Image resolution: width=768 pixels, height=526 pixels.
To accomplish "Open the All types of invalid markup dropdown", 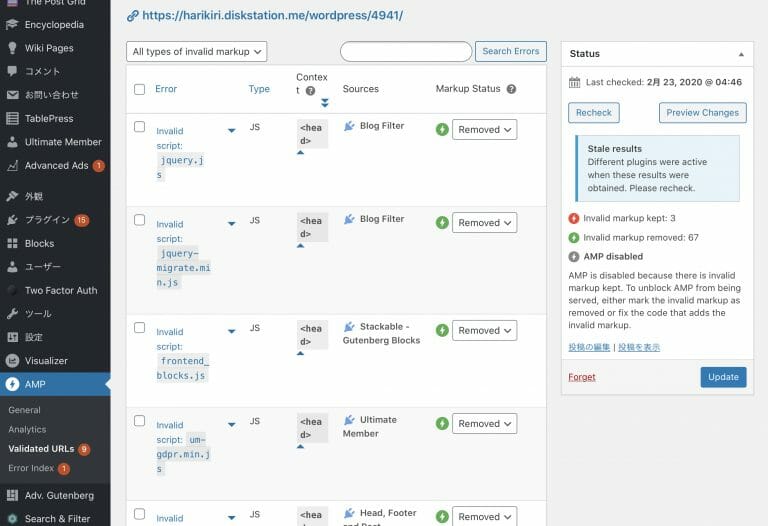I will (x=196, y=51).
